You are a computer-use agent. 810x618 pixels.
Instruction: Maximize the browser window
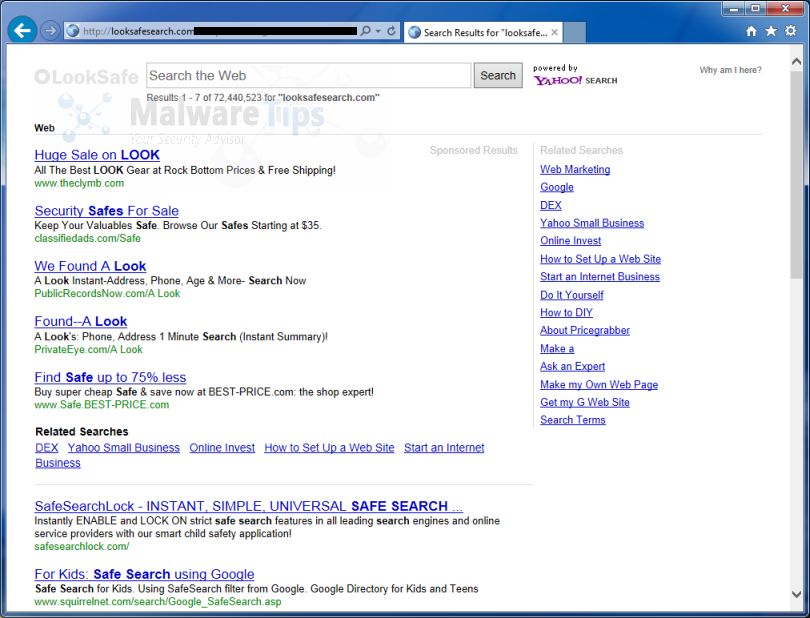coord(756,8)
